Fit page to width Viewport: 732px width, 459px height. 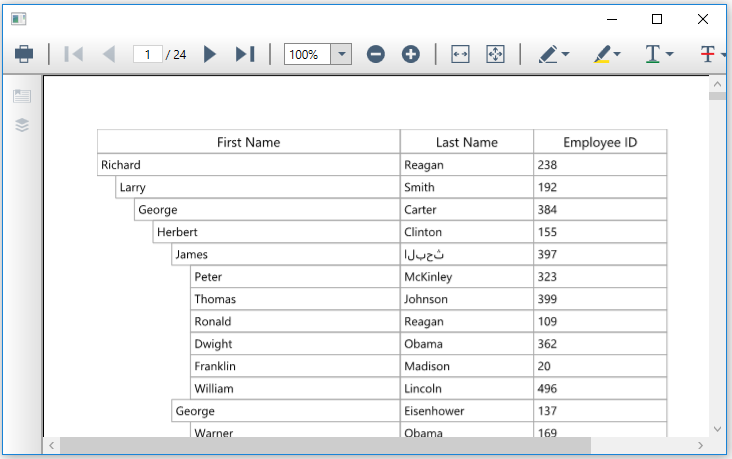pyautogui.click(x=460, y=54)
